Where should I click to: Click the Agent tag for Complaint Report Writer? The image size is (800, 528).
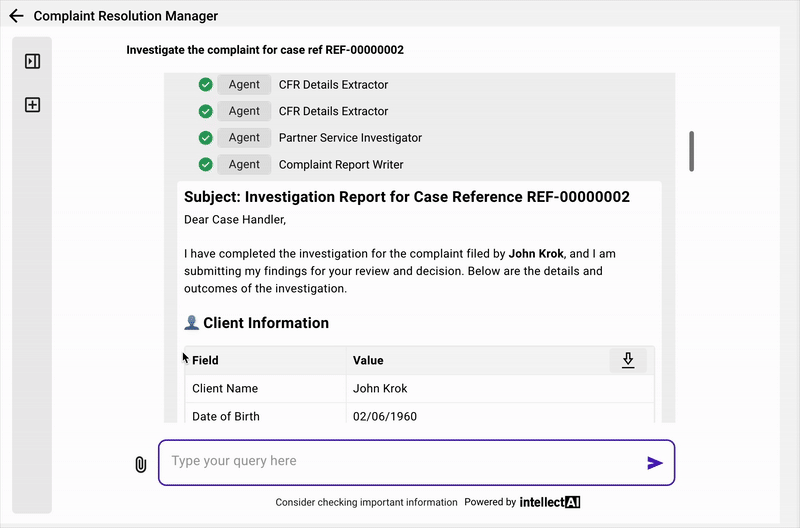click(x=244, y=165)
